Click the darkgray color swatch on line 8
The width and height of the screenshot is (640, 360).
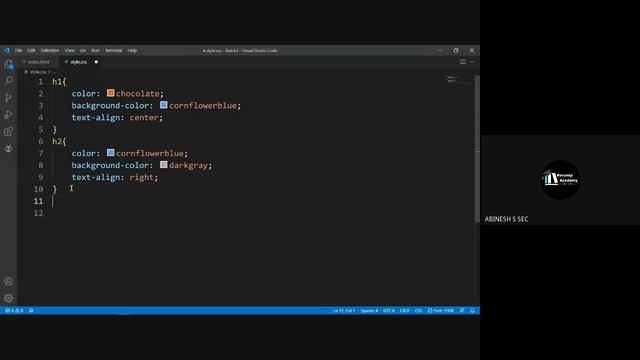tap(164, 164)
